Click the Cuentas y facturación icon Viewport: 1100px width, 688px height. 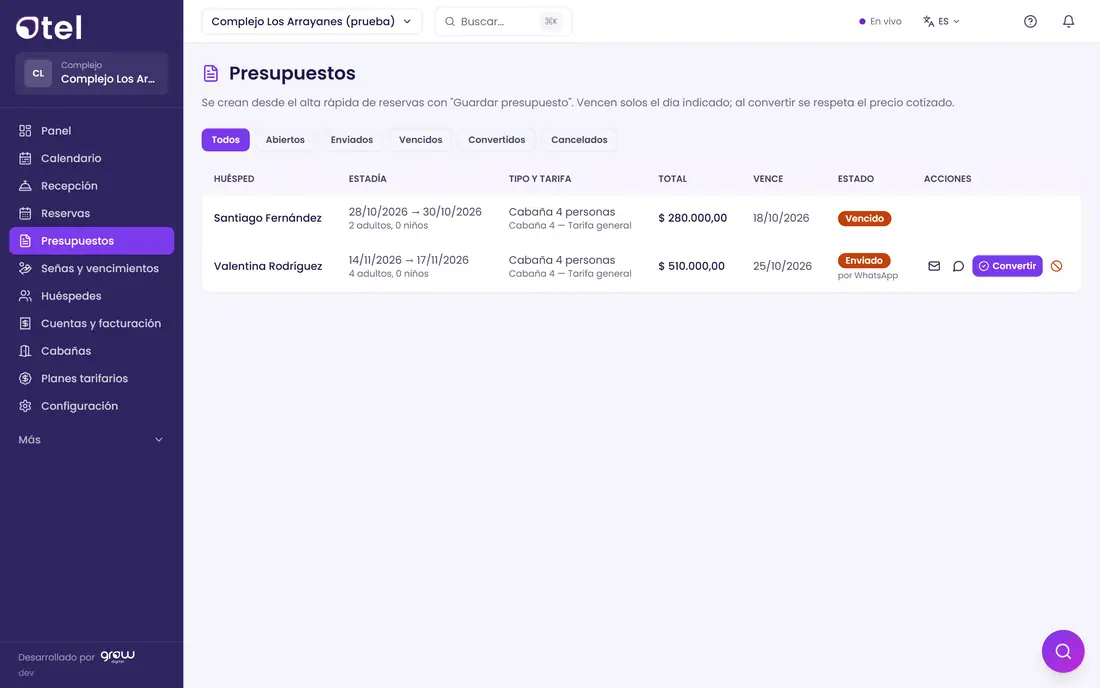point(25,323)
